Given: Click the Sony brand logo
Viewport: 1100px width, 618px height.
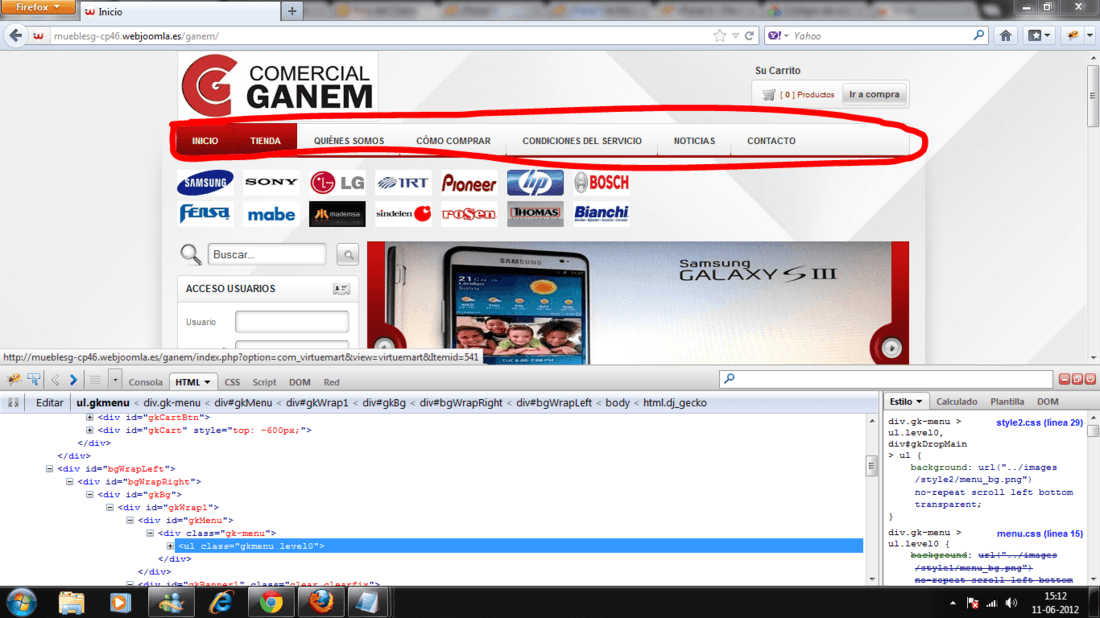Looking at the screenshot, I should click(x=271, y=182).
